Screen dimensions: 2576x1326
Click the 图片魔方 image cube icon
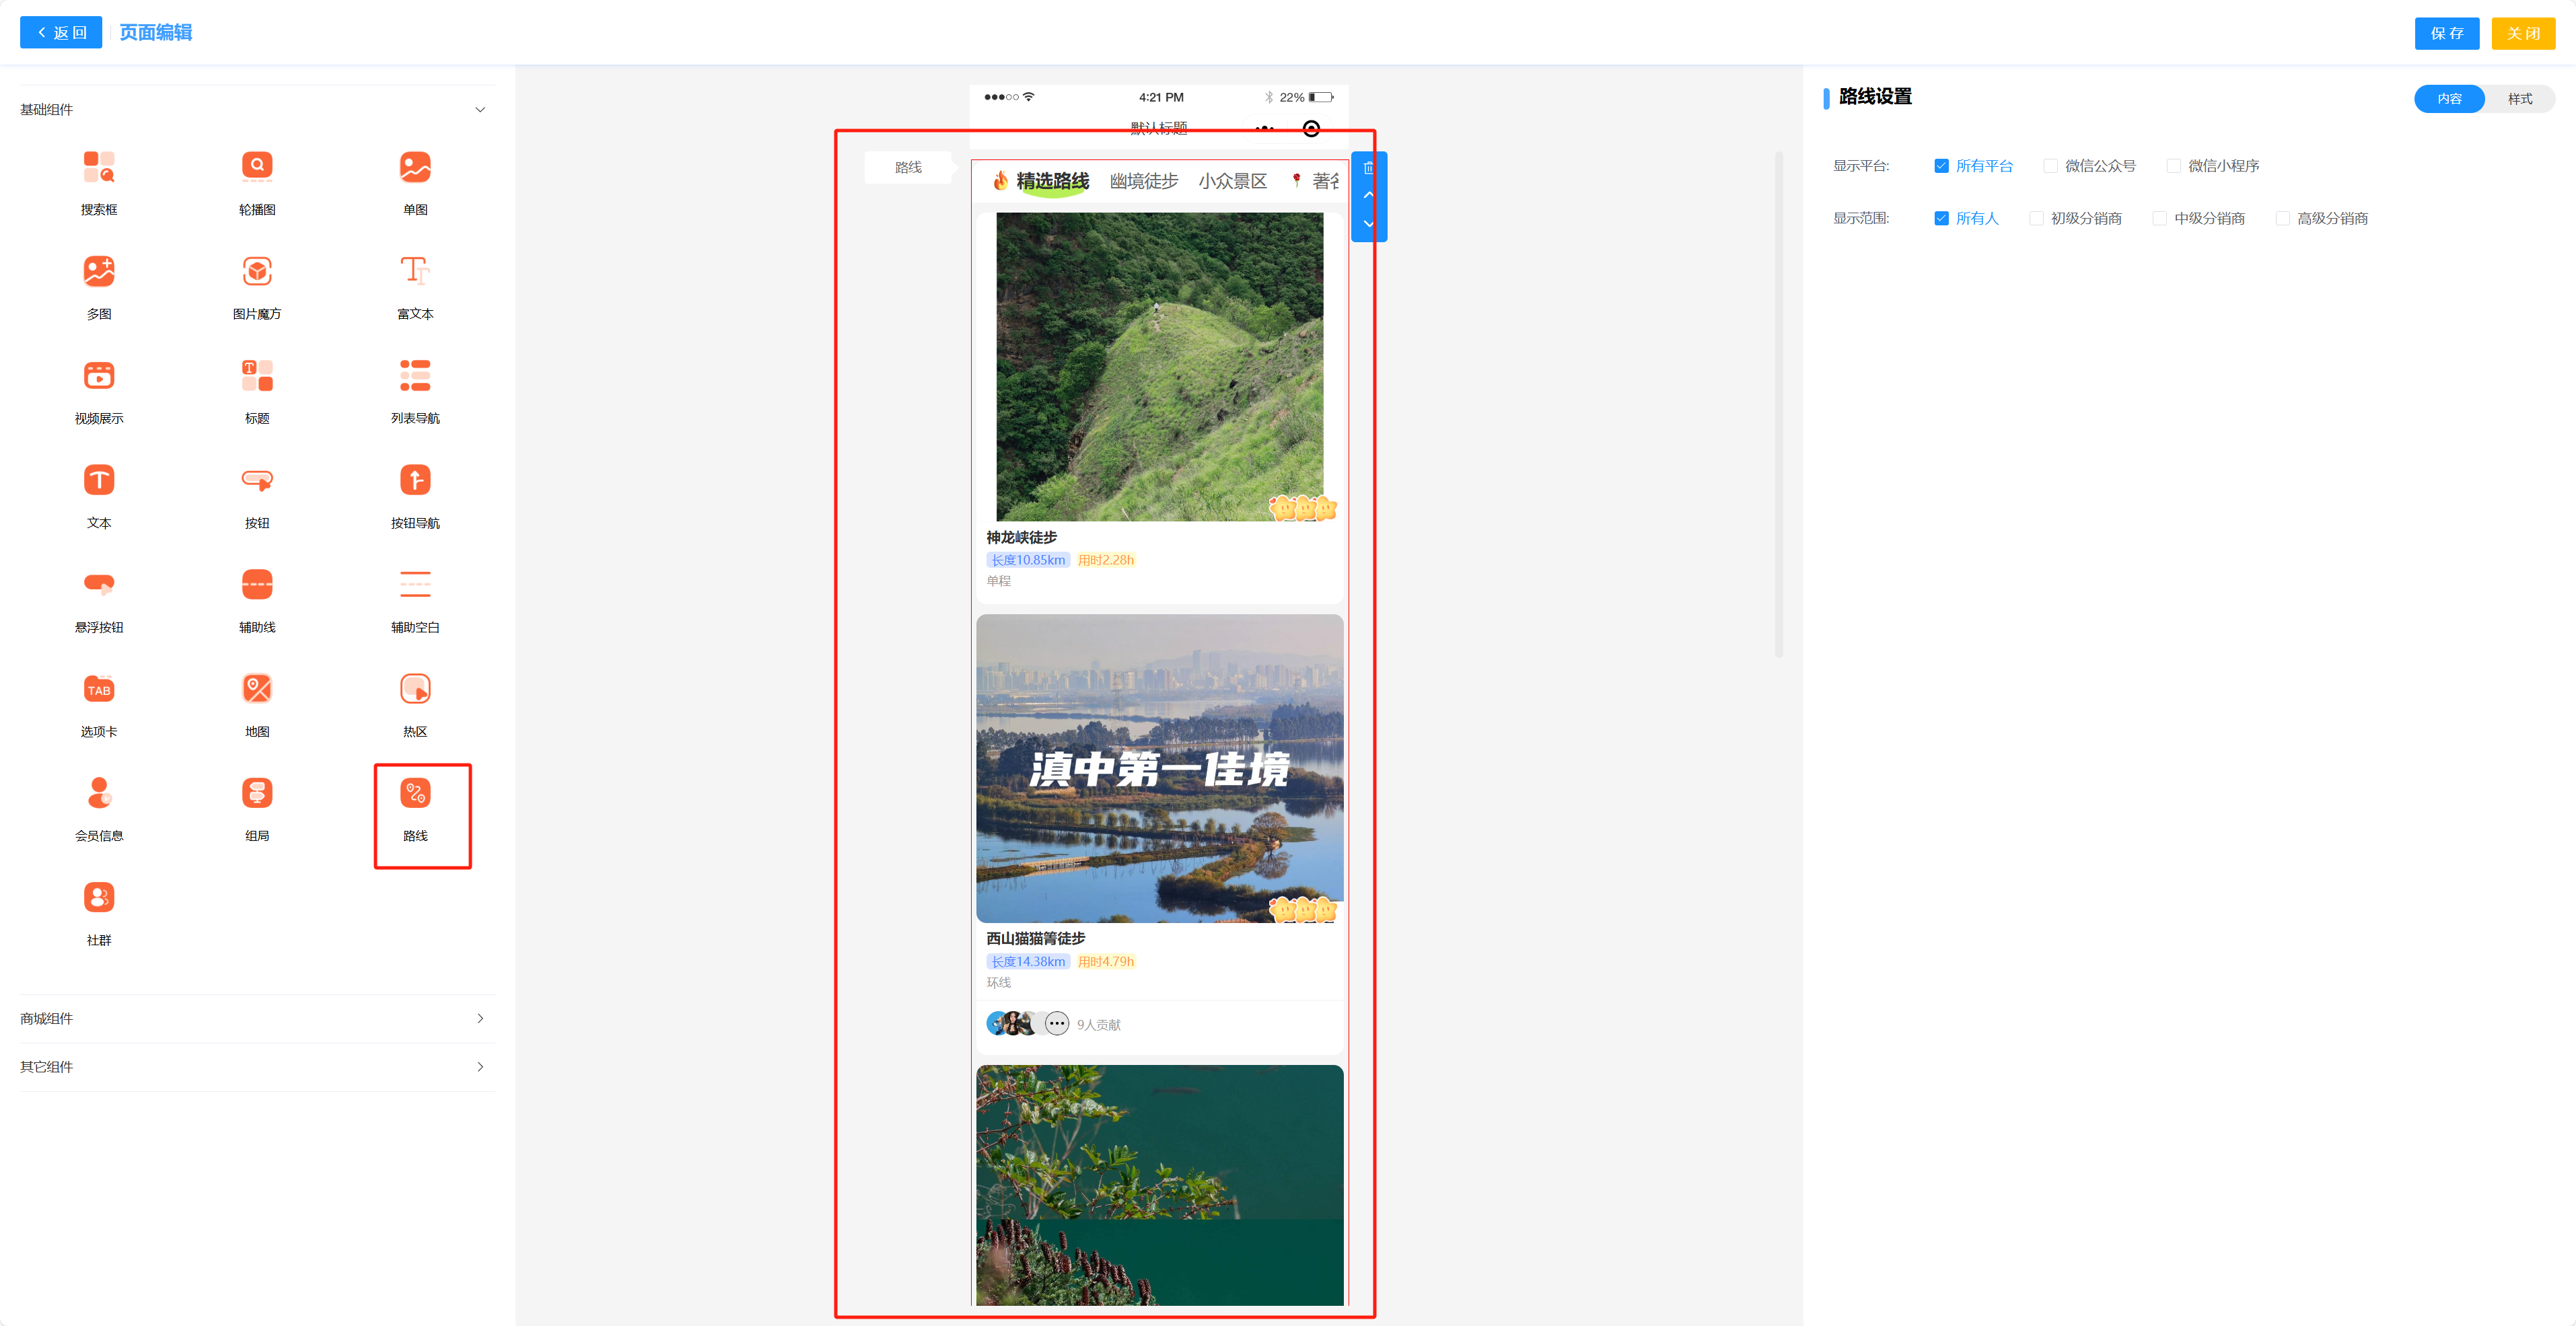point(257,271)
